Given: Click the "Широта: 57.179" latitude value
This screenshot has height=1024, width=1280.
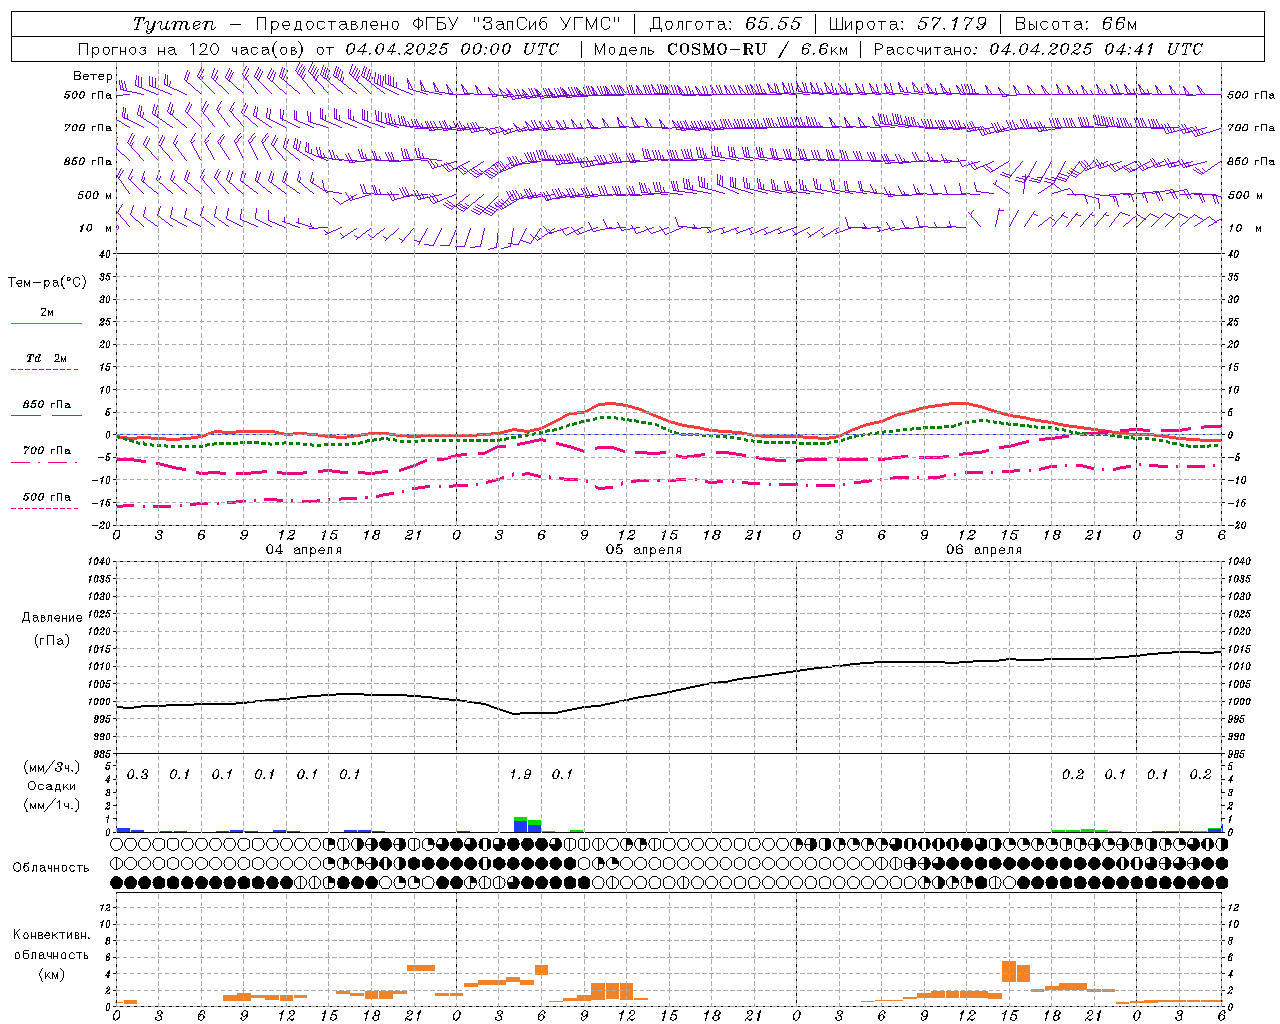Looking at the screenshot, I should point(908,24).
